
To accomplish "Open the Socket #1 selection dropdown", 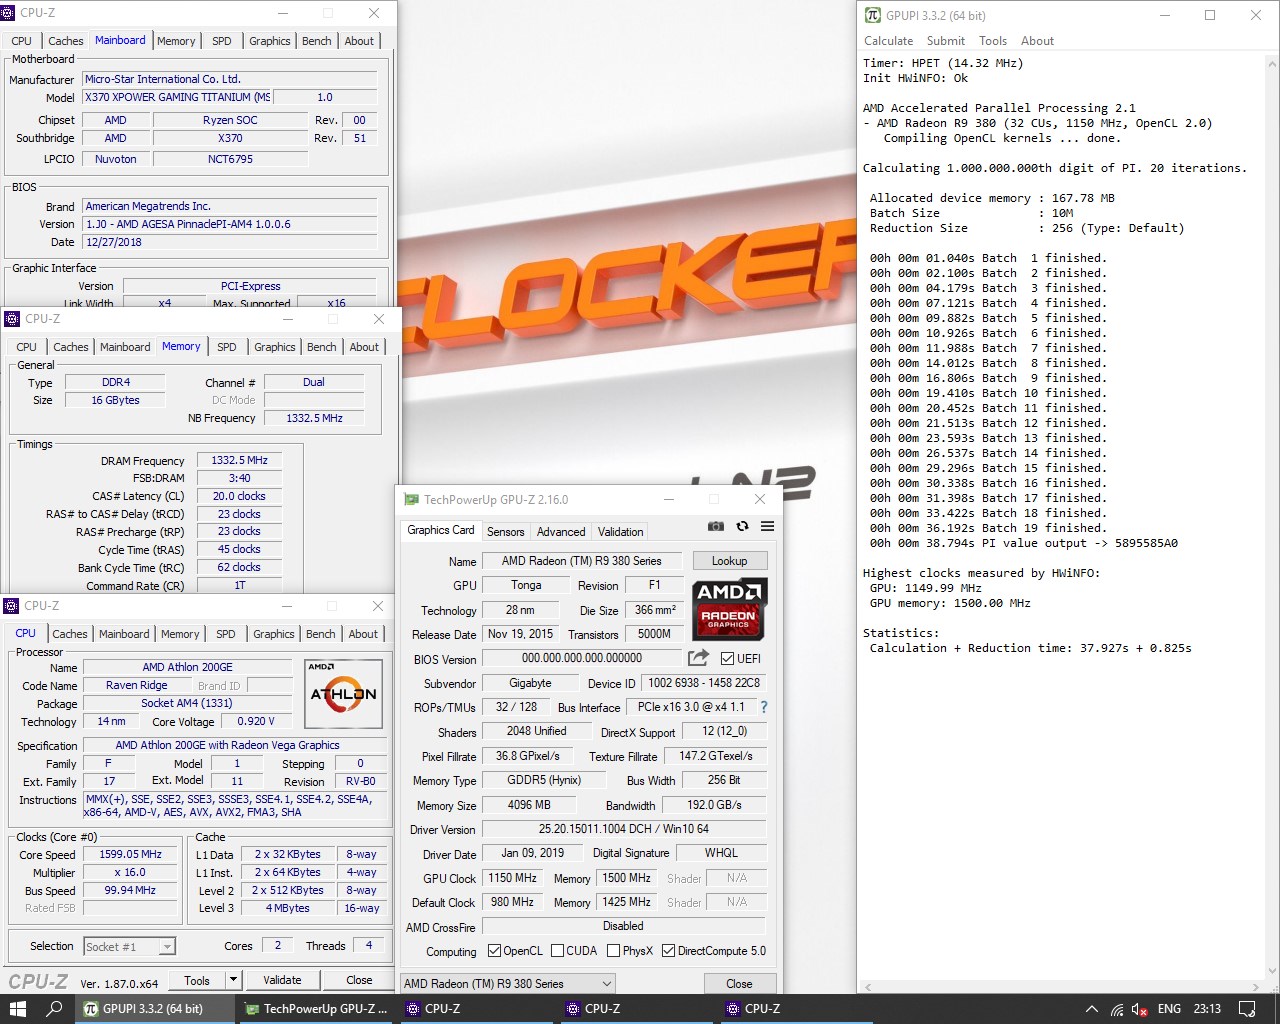I will (167, 946).
